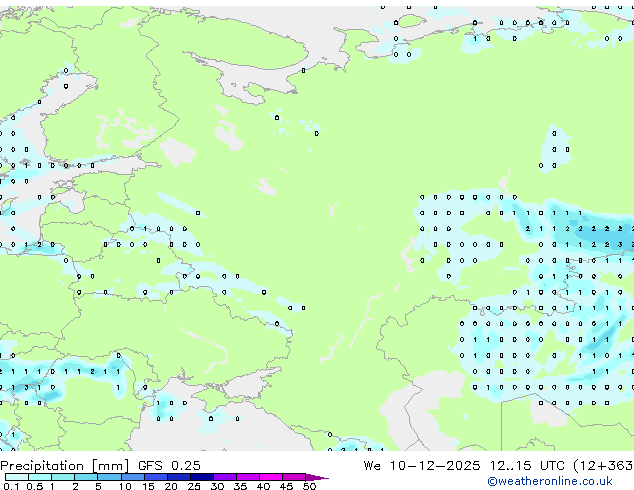Select the '10' legend scale value
634x490 pixels.
coord(125,486)
